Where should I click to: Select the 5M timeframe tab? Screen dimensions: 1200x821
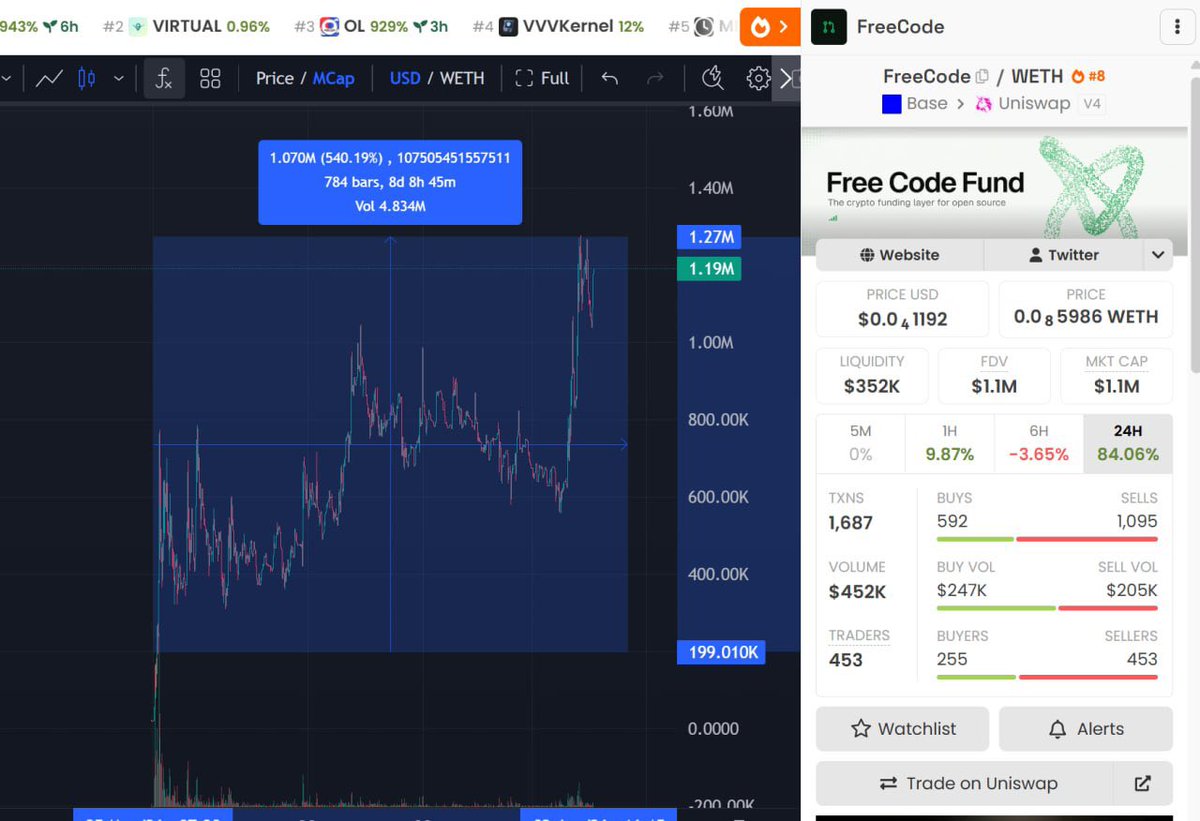tap(861, 443)
